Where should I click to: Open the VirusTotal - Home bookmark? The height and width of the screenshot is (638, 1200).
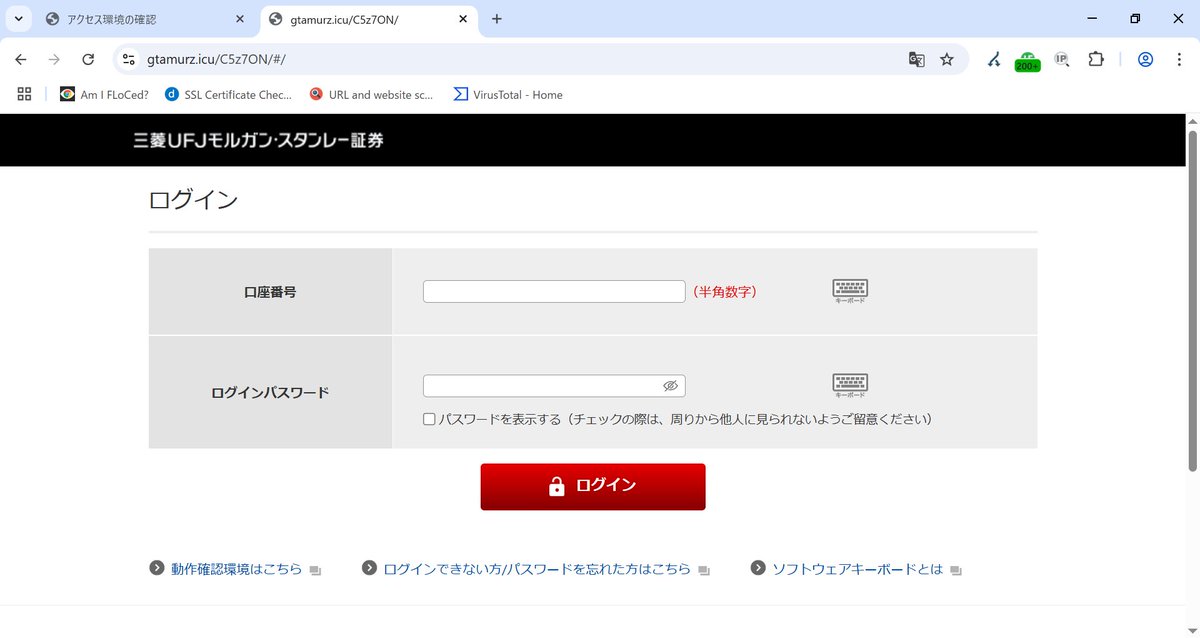pos(508,94)
